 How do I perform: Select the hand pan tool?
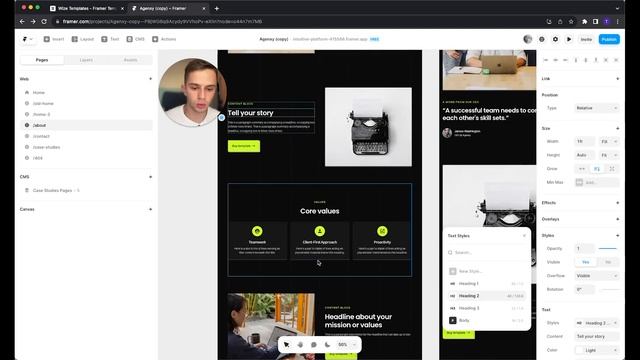tap(300, 345)
